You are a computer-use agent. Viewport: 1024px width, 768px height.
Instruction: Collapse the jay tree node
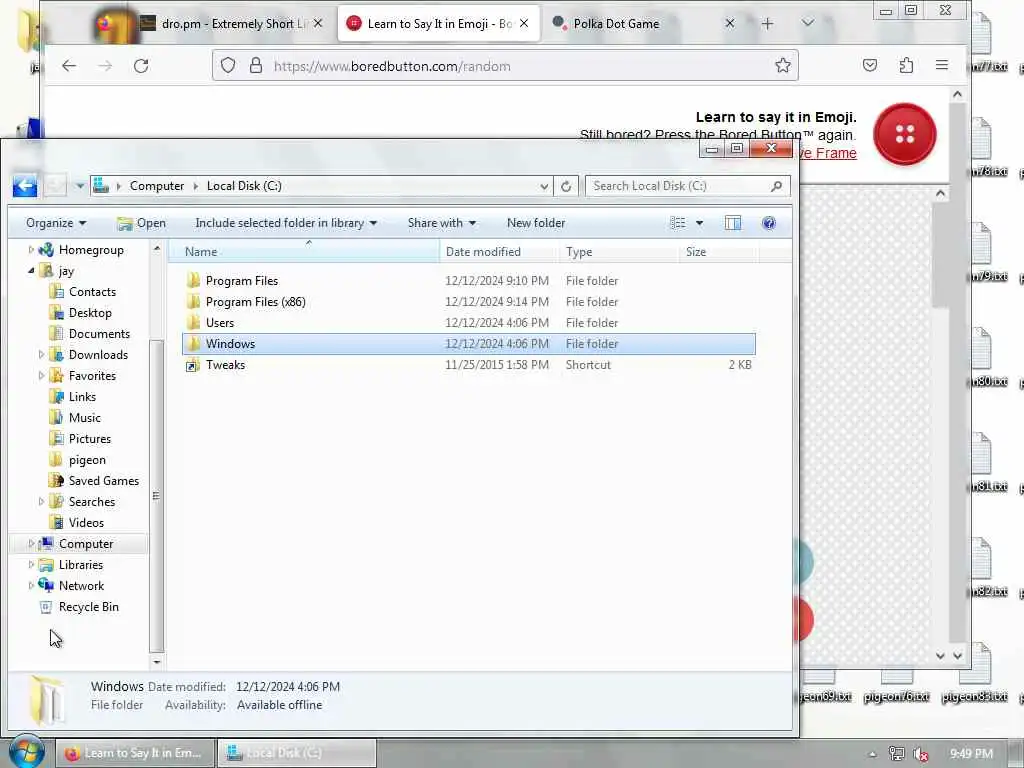tap(31, 270)
